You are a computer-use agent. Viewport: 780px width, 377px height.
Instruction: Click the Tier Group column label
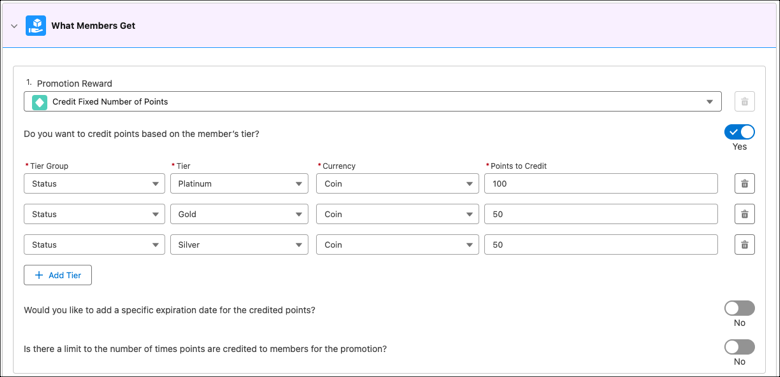coord(49,166)
